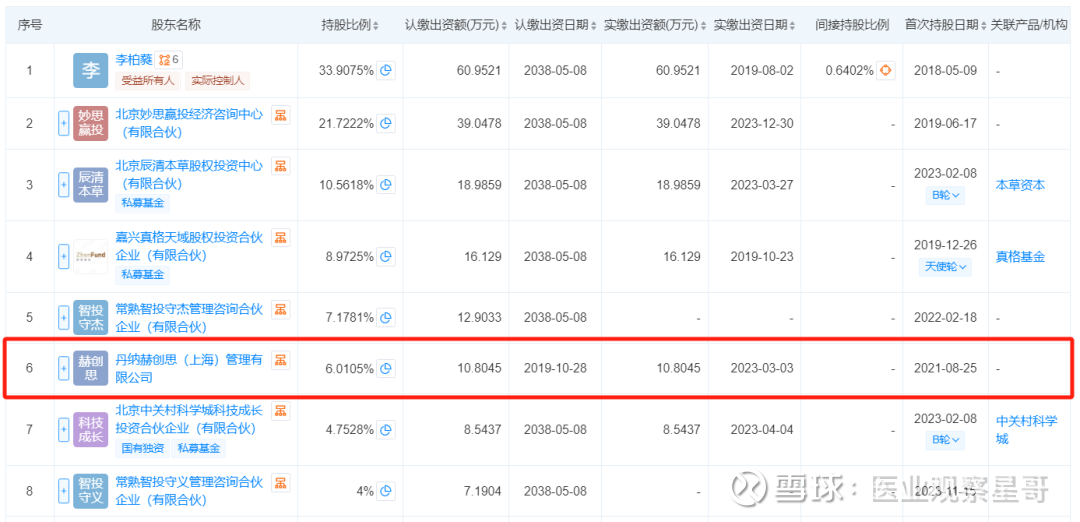The height and width of the screenshot is (522, 1080).
Task: Open structure icon beside 丹纳赫创思（上海）管理有限公司
Action: [281, 360]
